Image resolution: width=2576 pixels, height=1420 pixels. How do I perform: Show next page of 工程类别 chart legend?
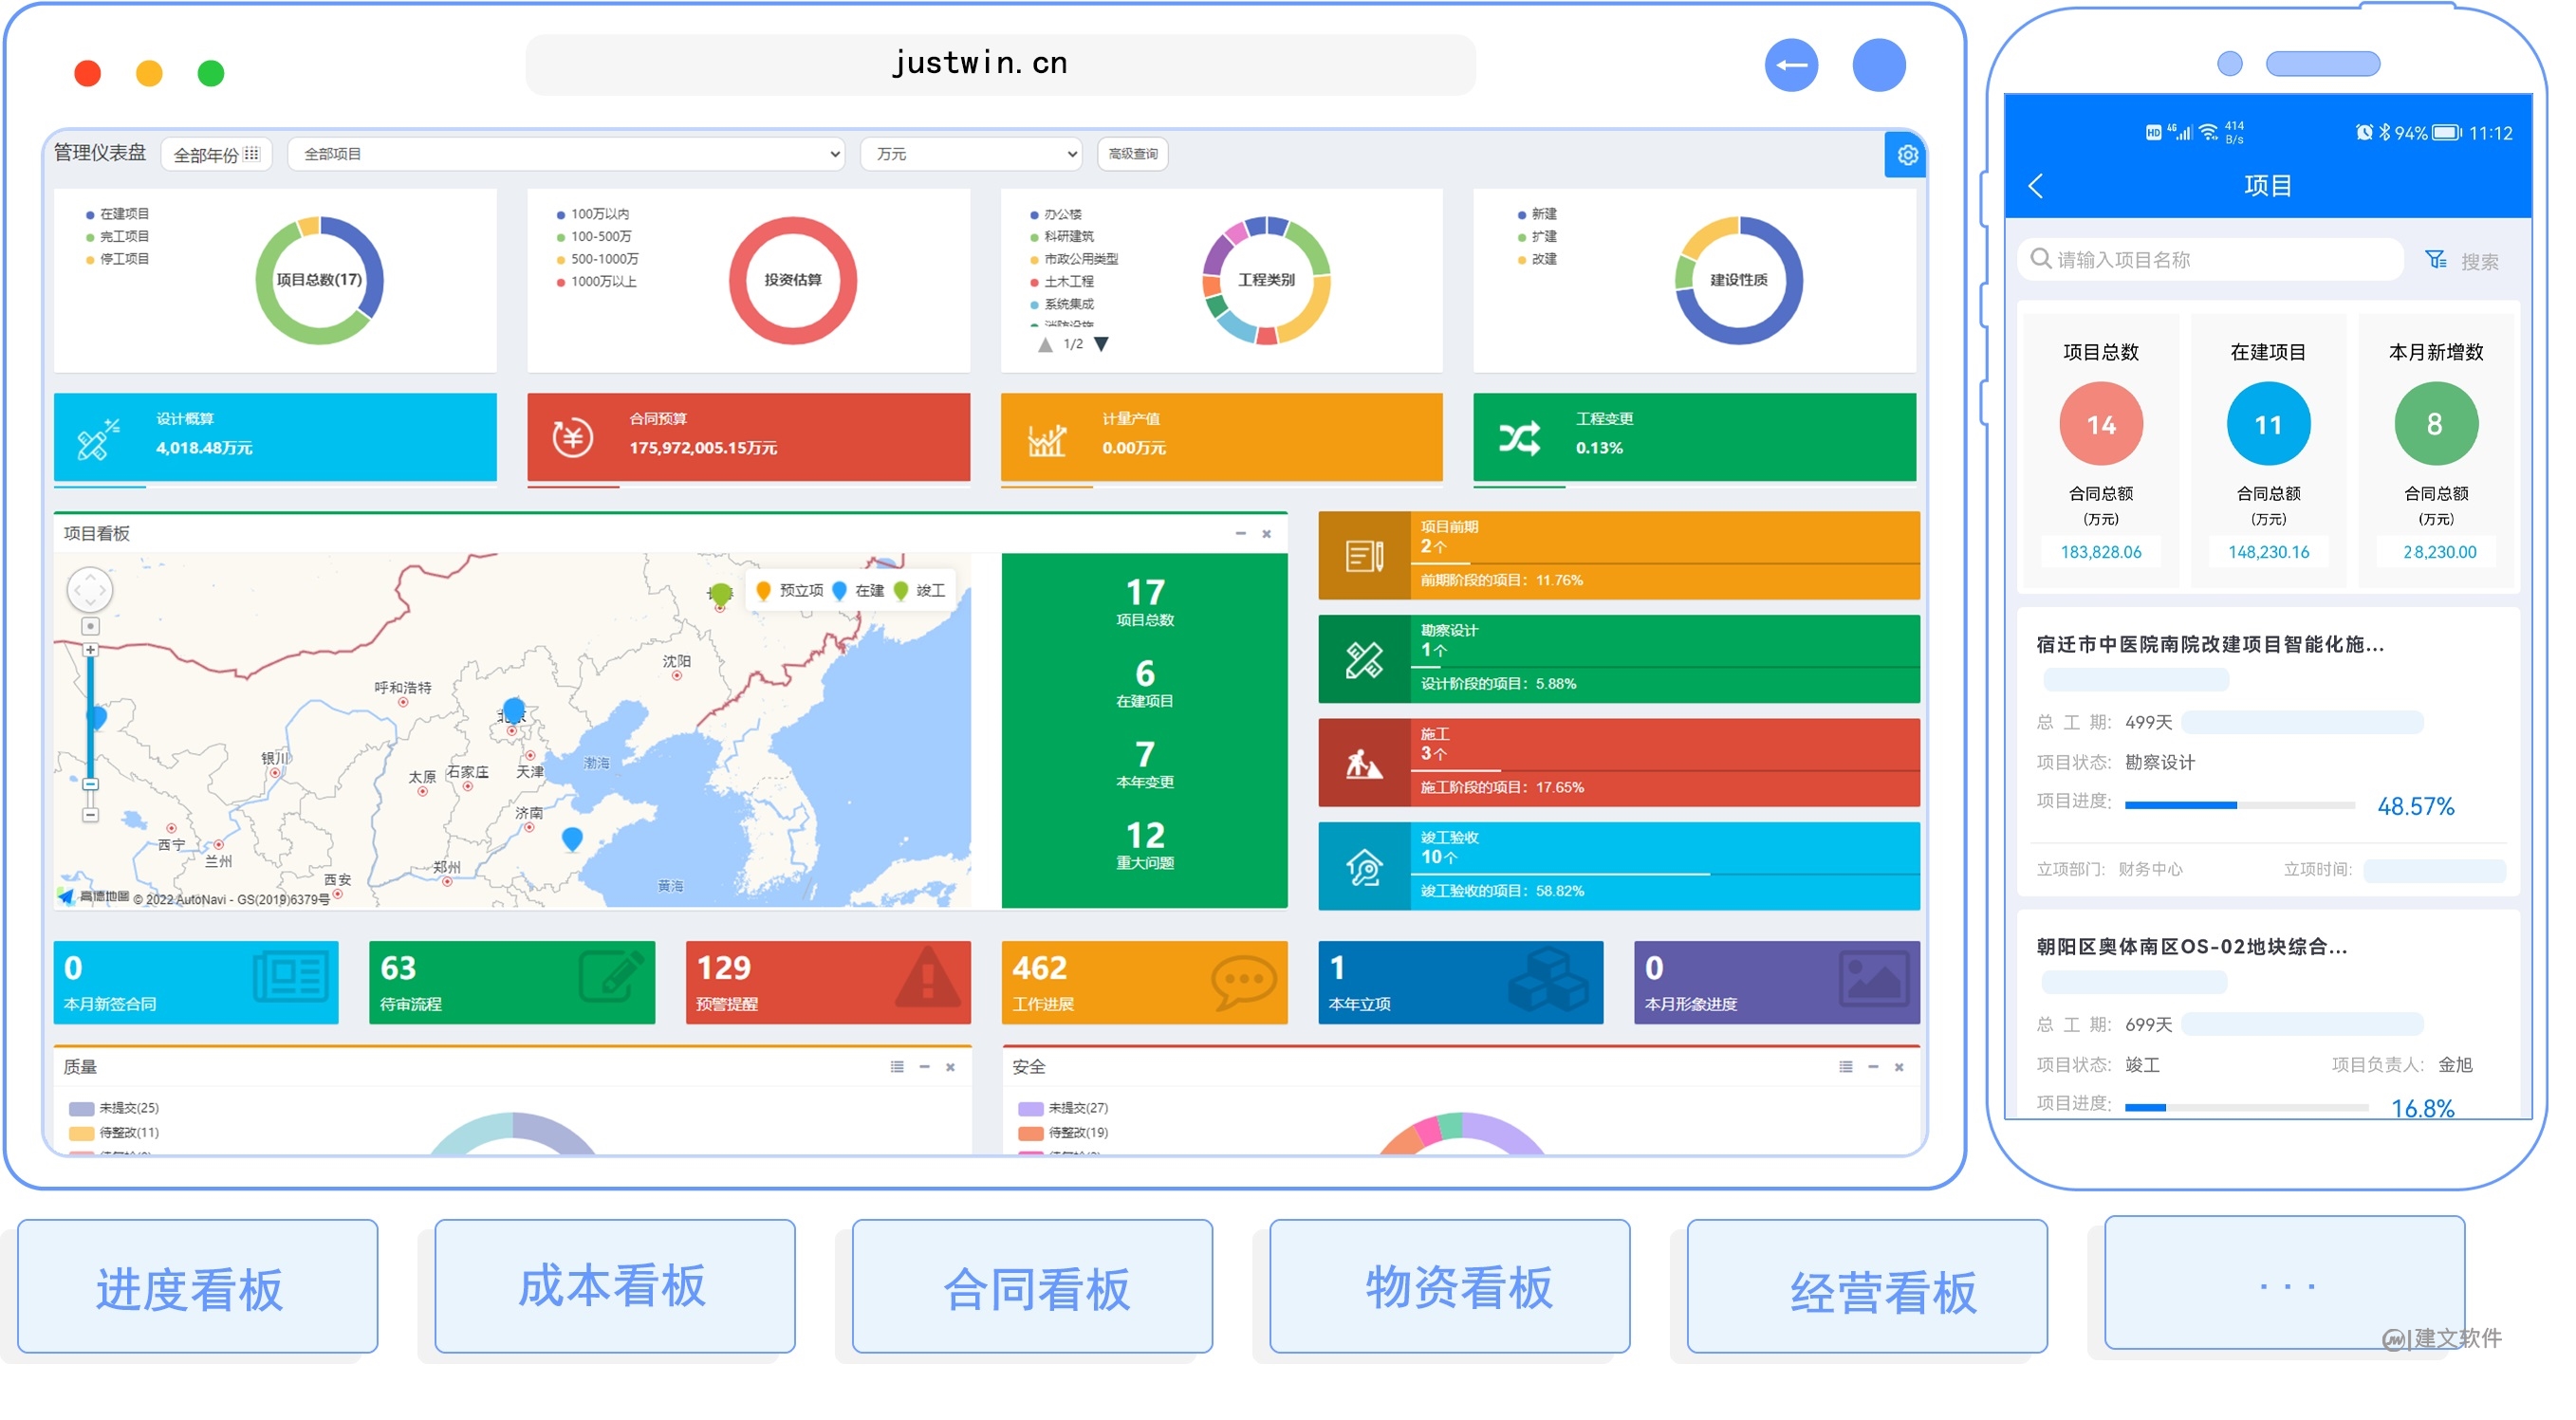point(1102,343)
